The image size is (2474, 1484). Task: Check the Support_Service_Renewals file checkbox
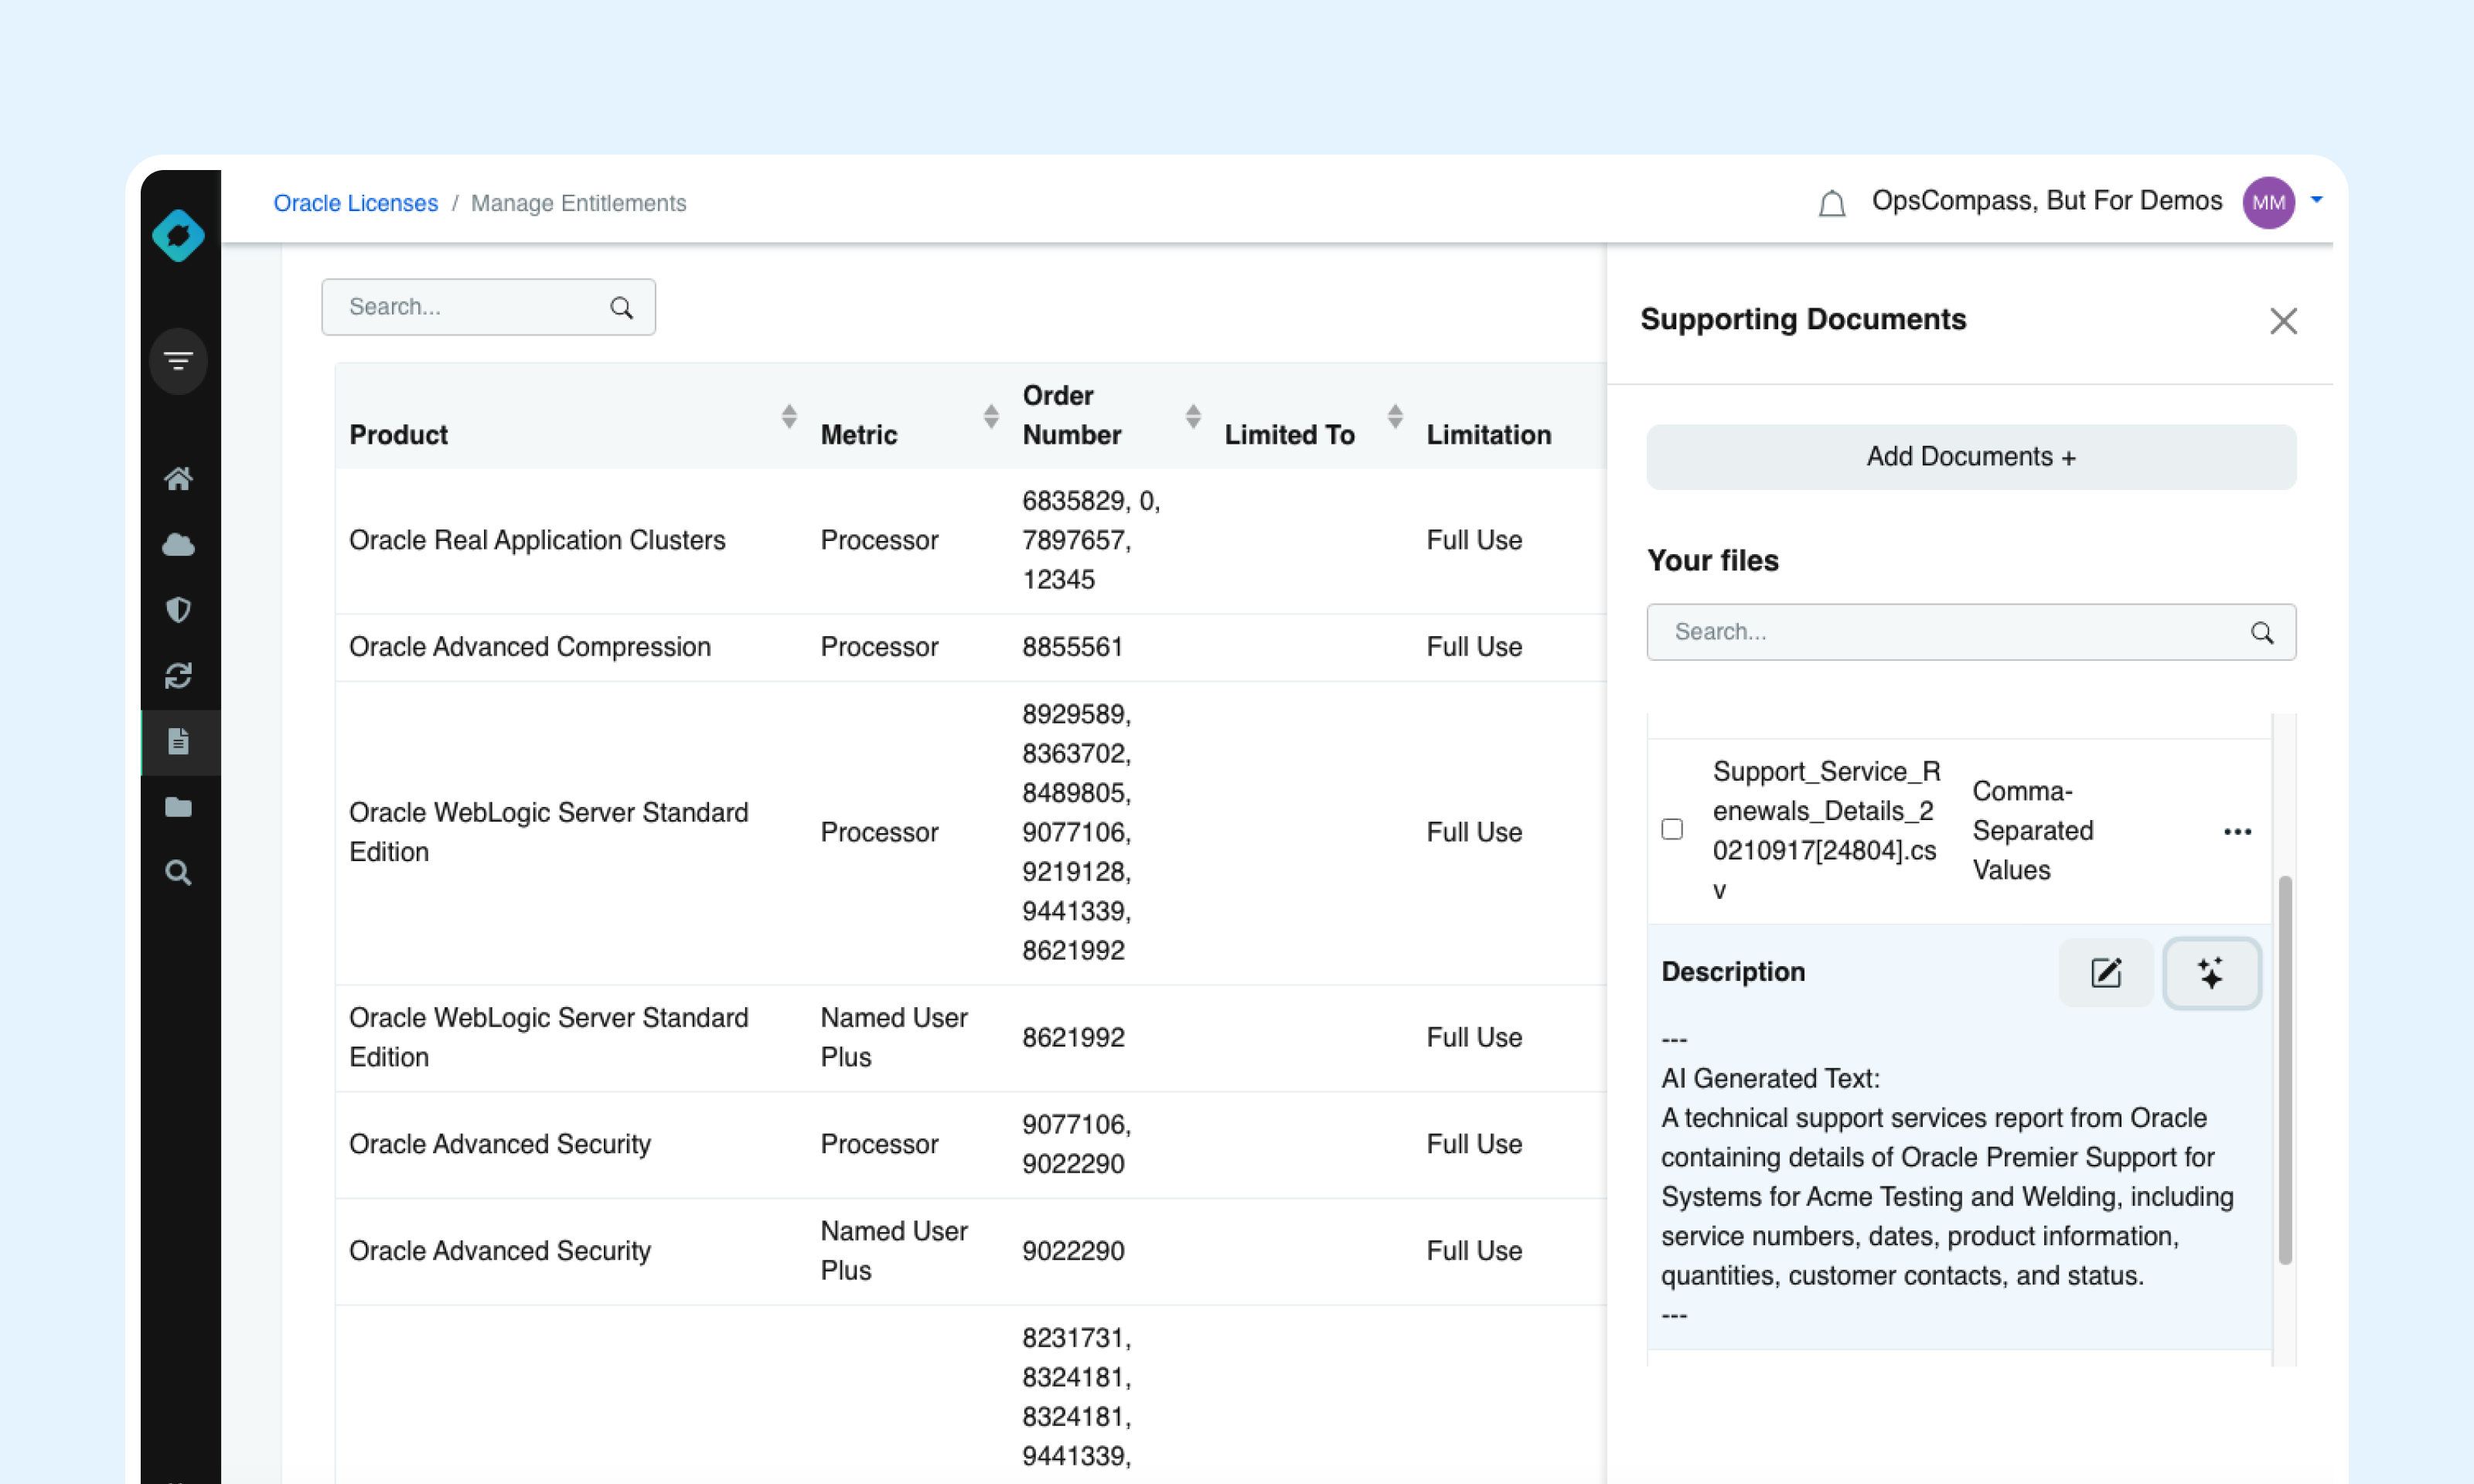pos(1672,829)
